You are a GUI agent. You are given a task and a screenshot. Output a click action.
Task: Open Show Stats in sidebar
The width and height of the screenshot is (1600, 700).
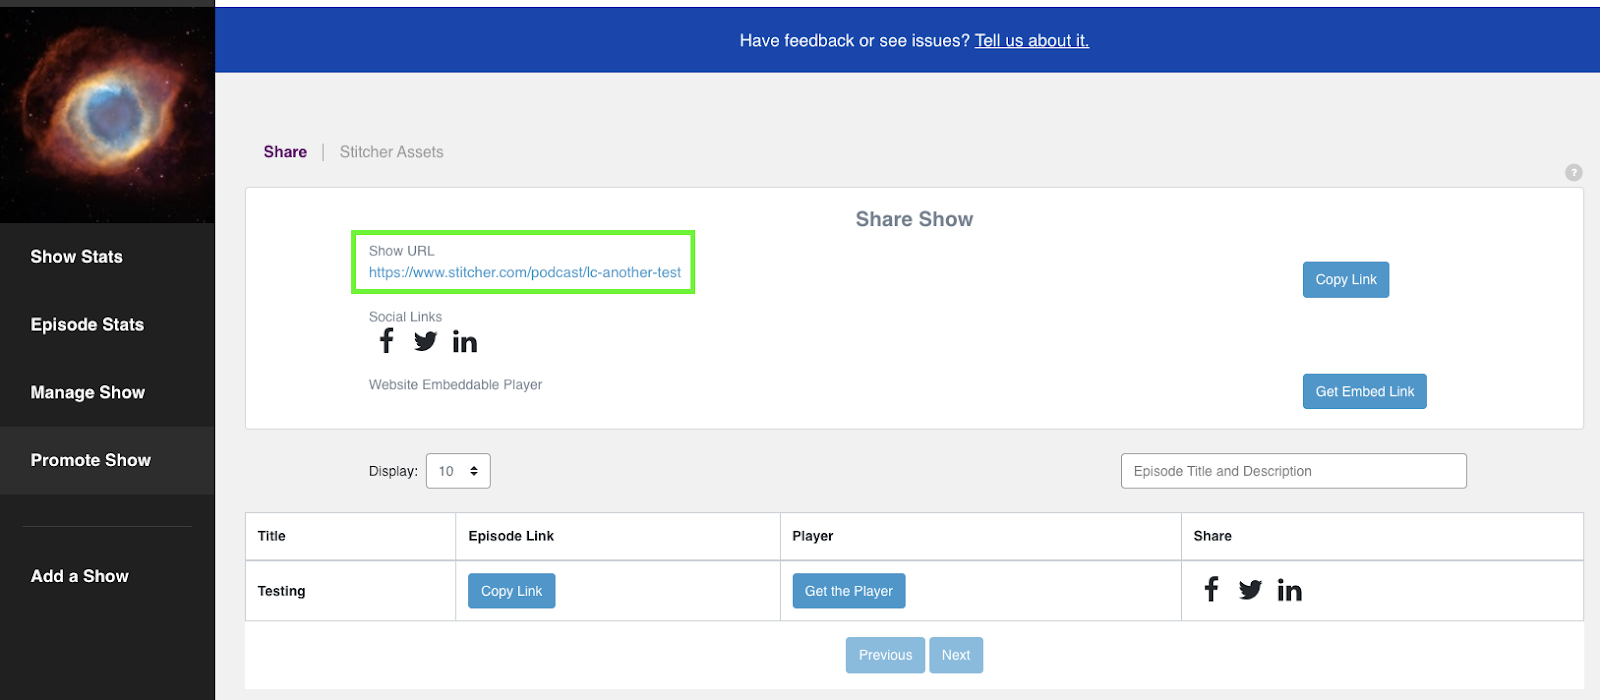[x=77, y=257]
